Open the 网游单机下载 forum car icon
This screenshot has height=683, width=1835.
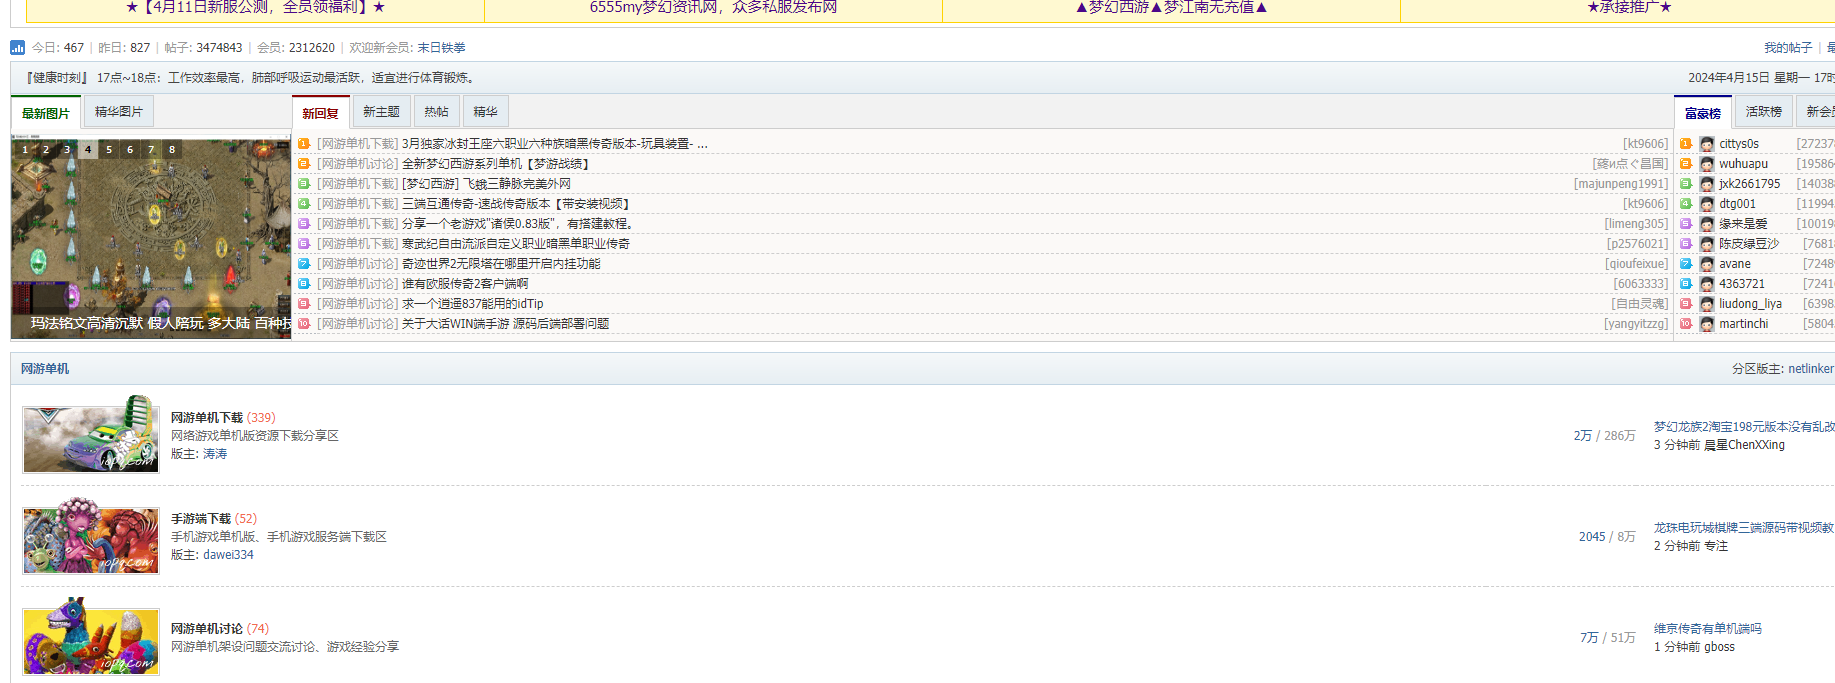click(x=91, y=435)
